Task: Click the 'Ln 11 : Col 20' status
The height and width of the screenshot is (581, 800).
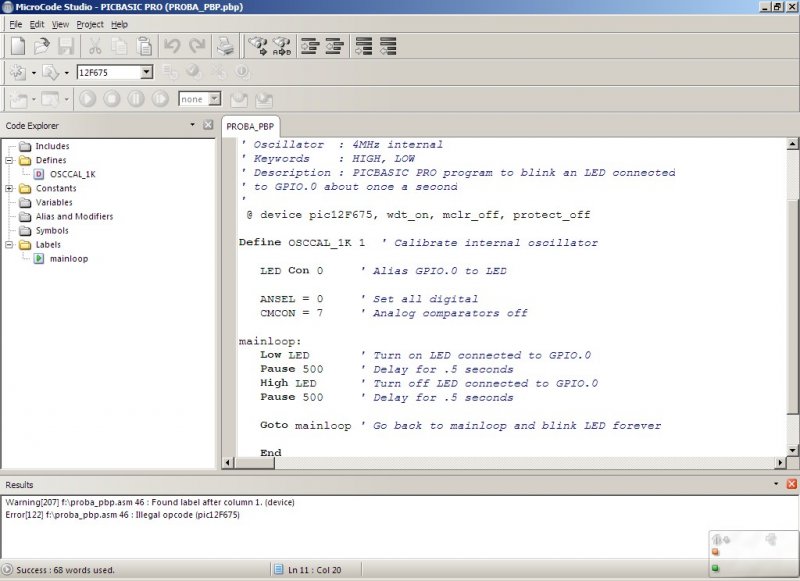Action: pos(314,570)
